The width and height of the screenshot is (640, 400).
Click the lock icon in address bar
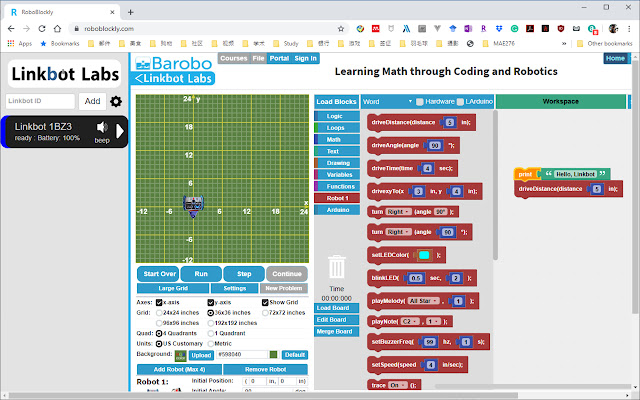[76, 29]
